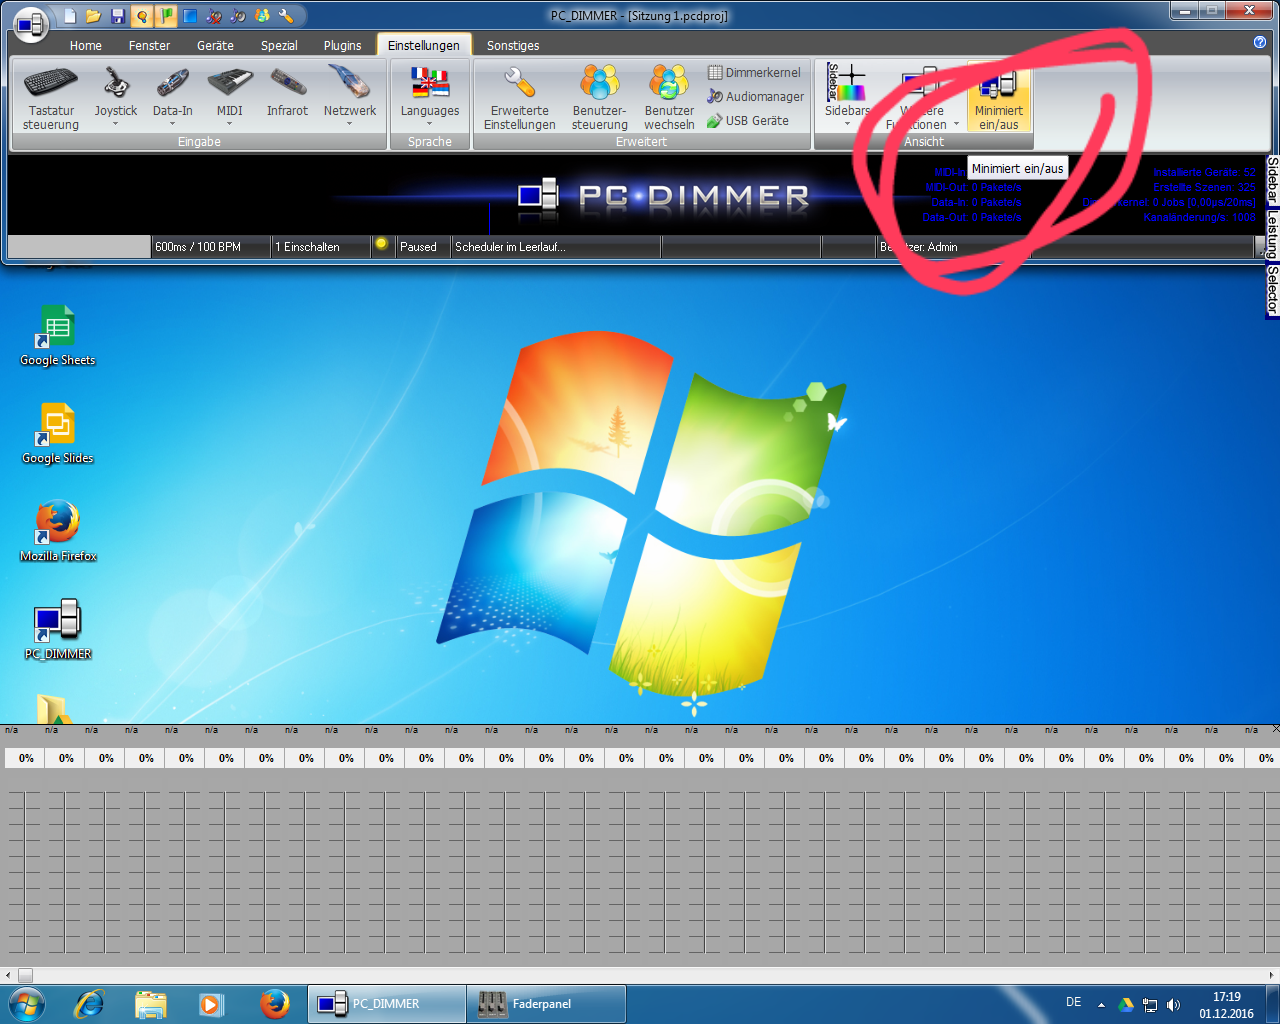The width and height of the screenshot is (1280, 1024).
Task: Open Tastatursteuerung keyboard settings
Action: coord(51,97)
